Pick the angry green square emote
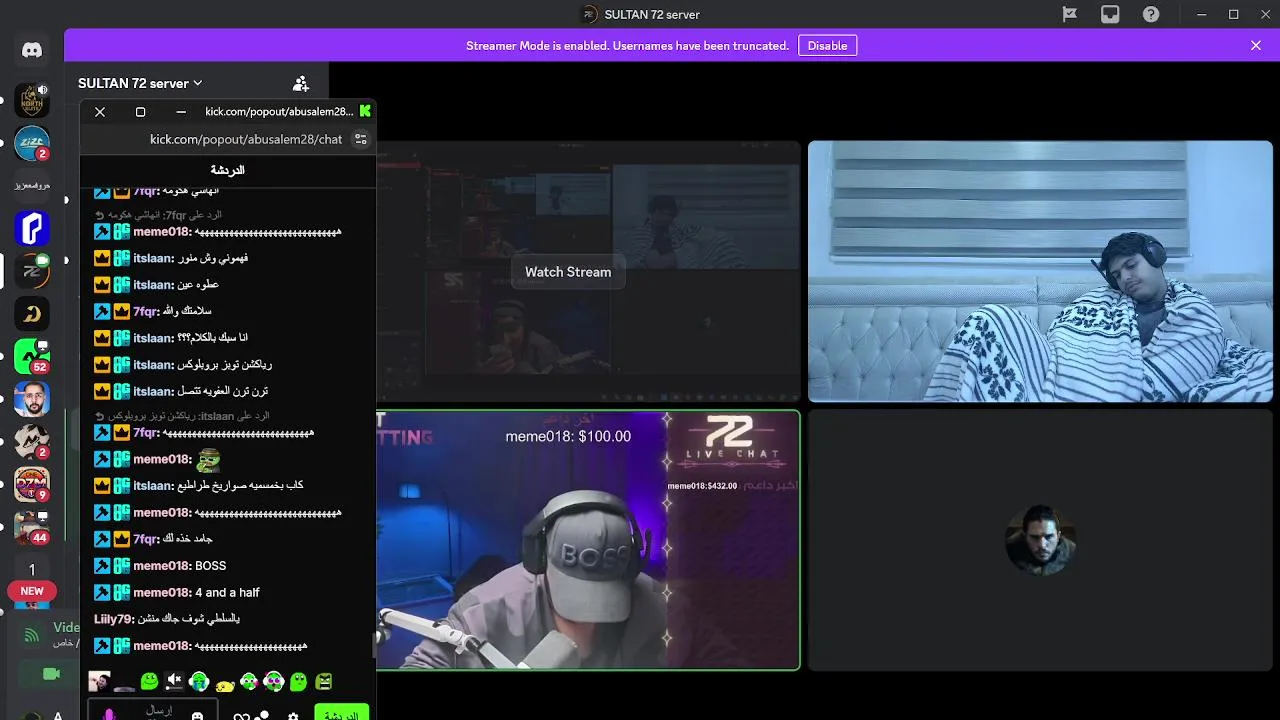 click(x=323, y=682)
